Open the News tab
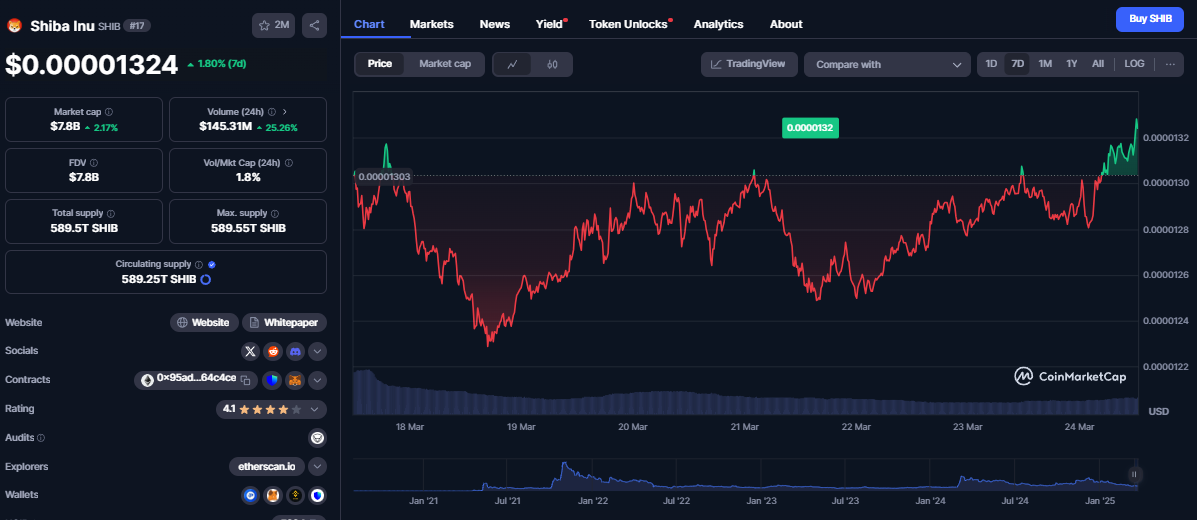This screenshot has width=1197, height=520. 495,24
